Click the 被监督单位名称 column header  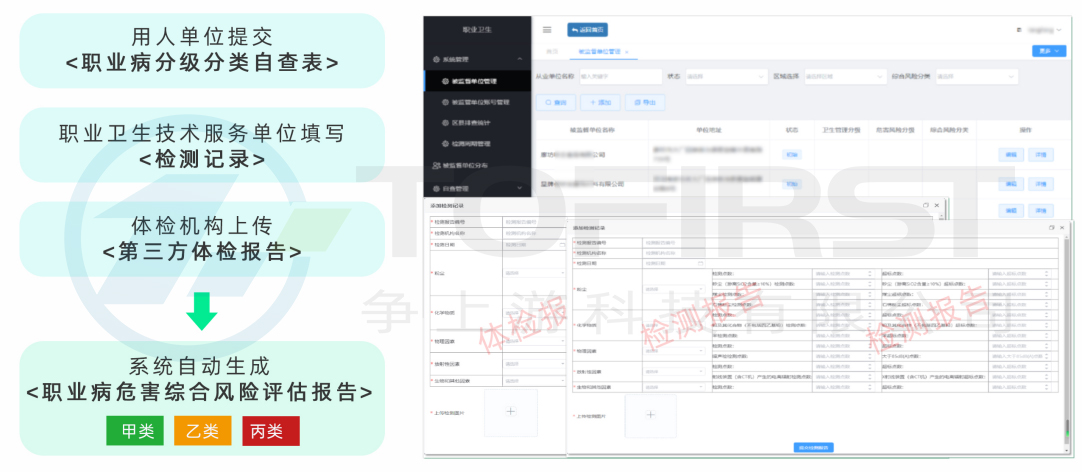pos(592,130)
